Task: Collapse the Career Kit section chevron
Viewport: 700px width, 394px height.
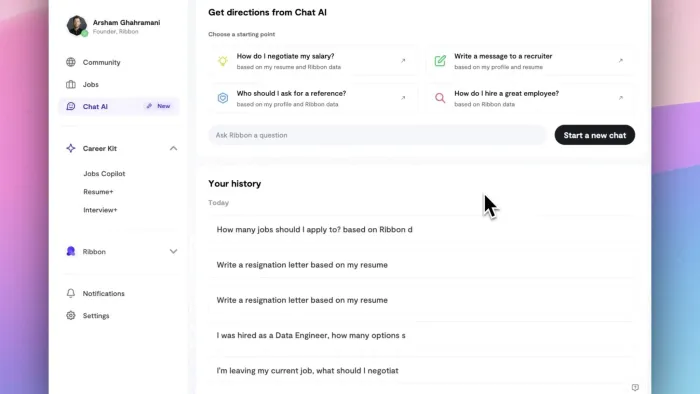Action: pos(173,148)
